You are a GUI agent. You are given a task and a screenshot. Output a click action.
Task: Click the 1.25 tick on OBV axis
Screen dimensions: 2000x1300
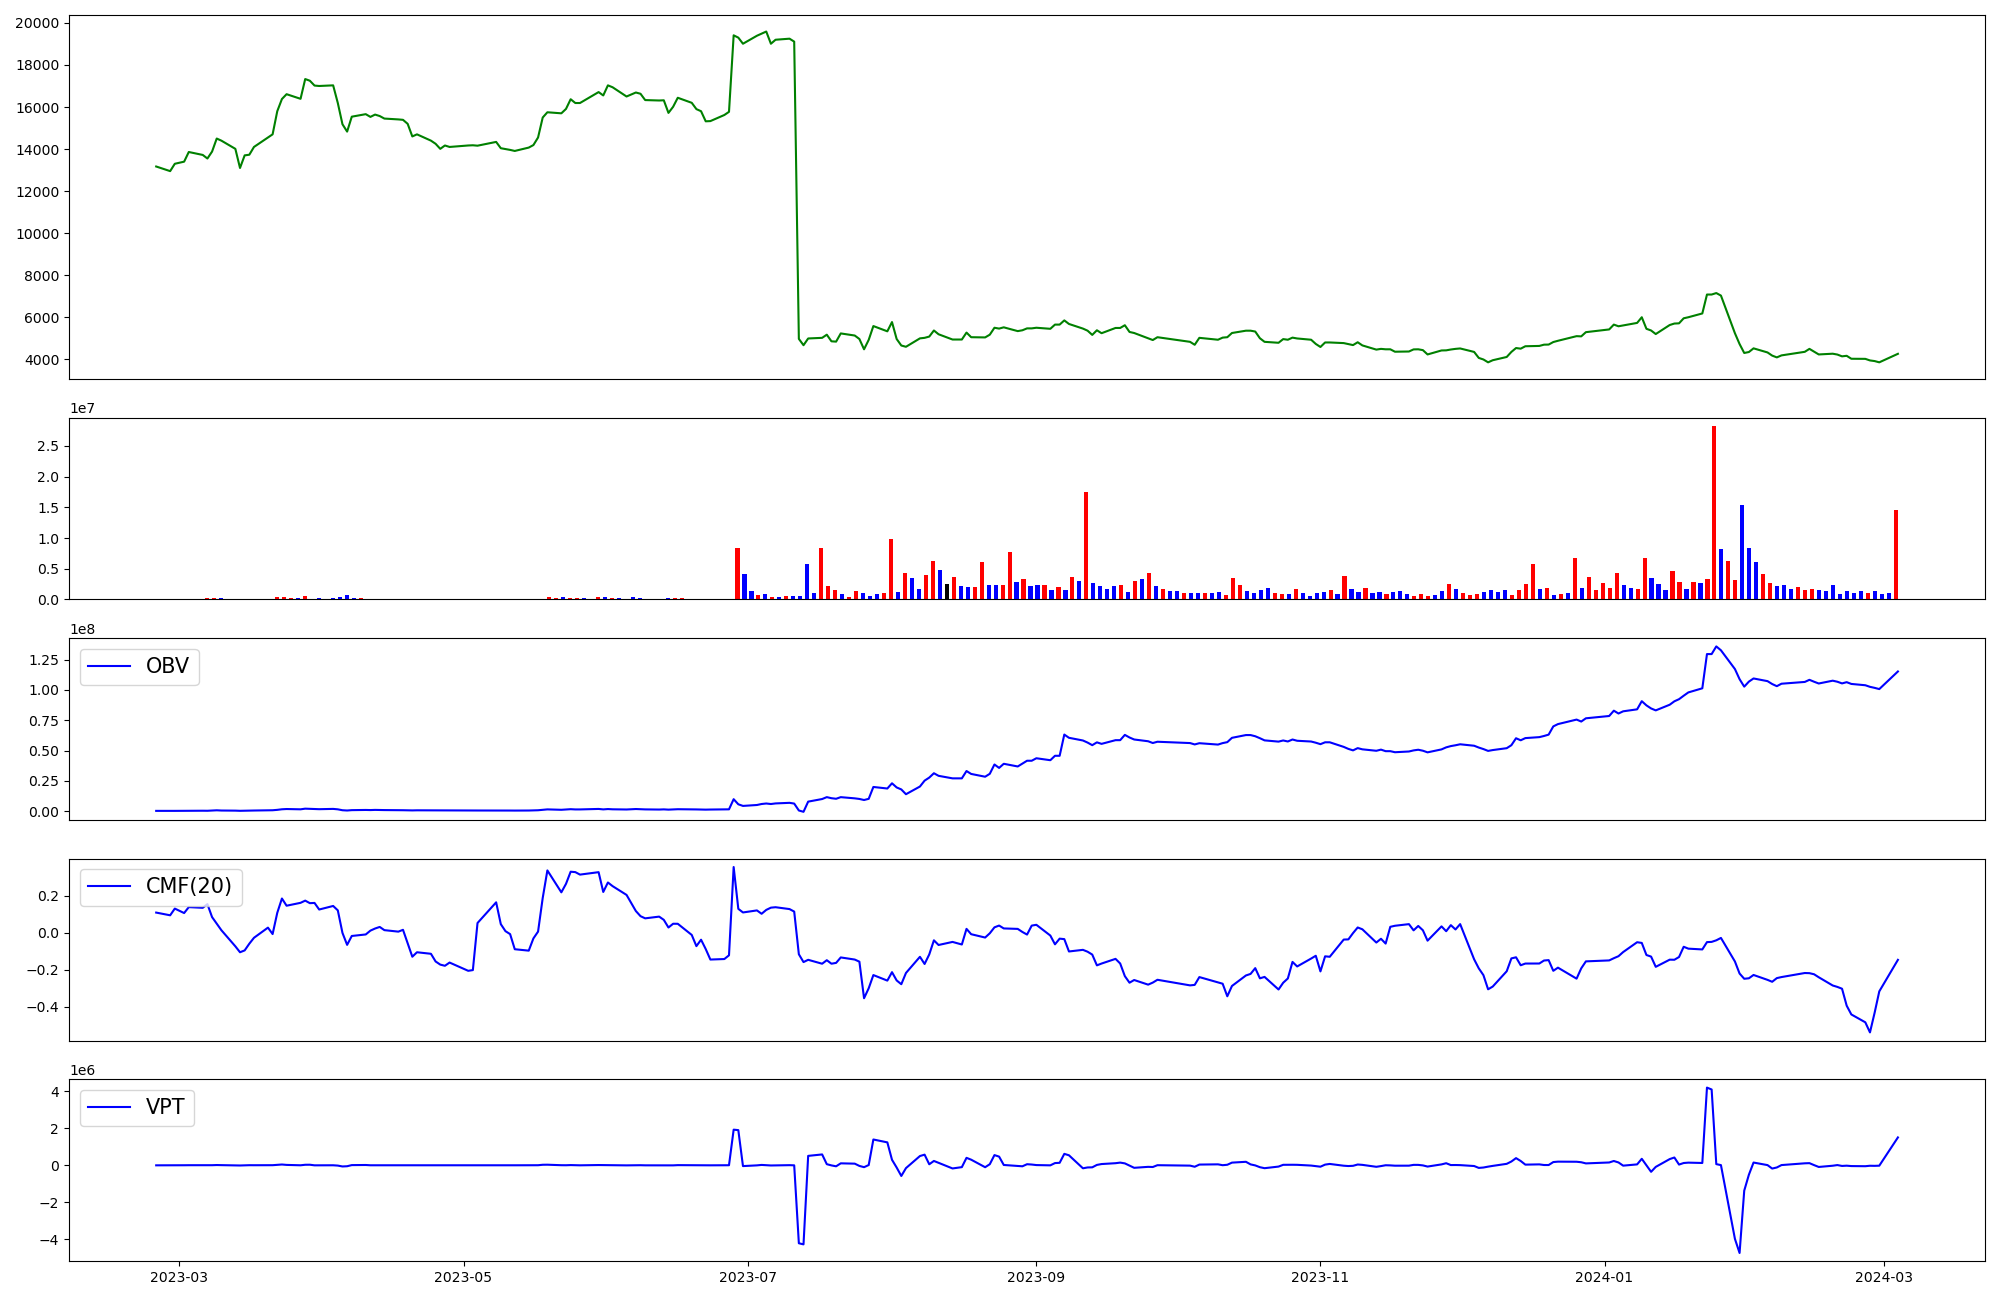click(43, 660)
